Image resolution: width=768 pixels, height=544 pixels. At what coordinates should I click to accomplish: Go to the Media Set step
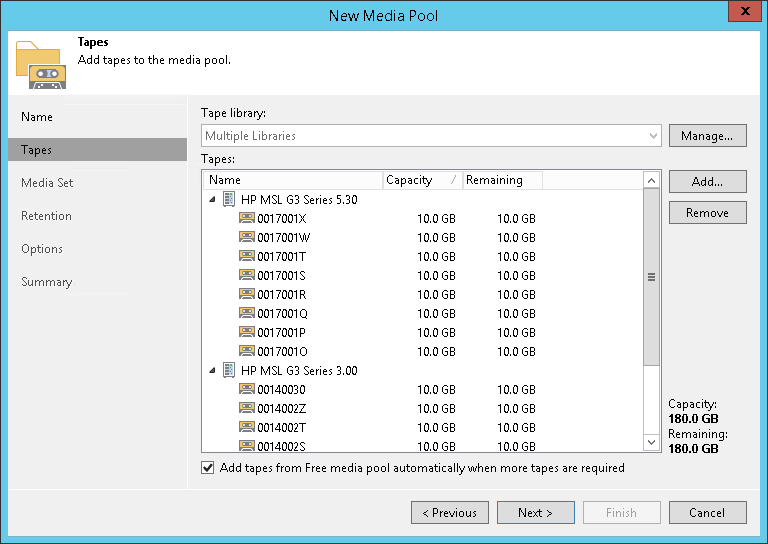click(x=47, y=183)
